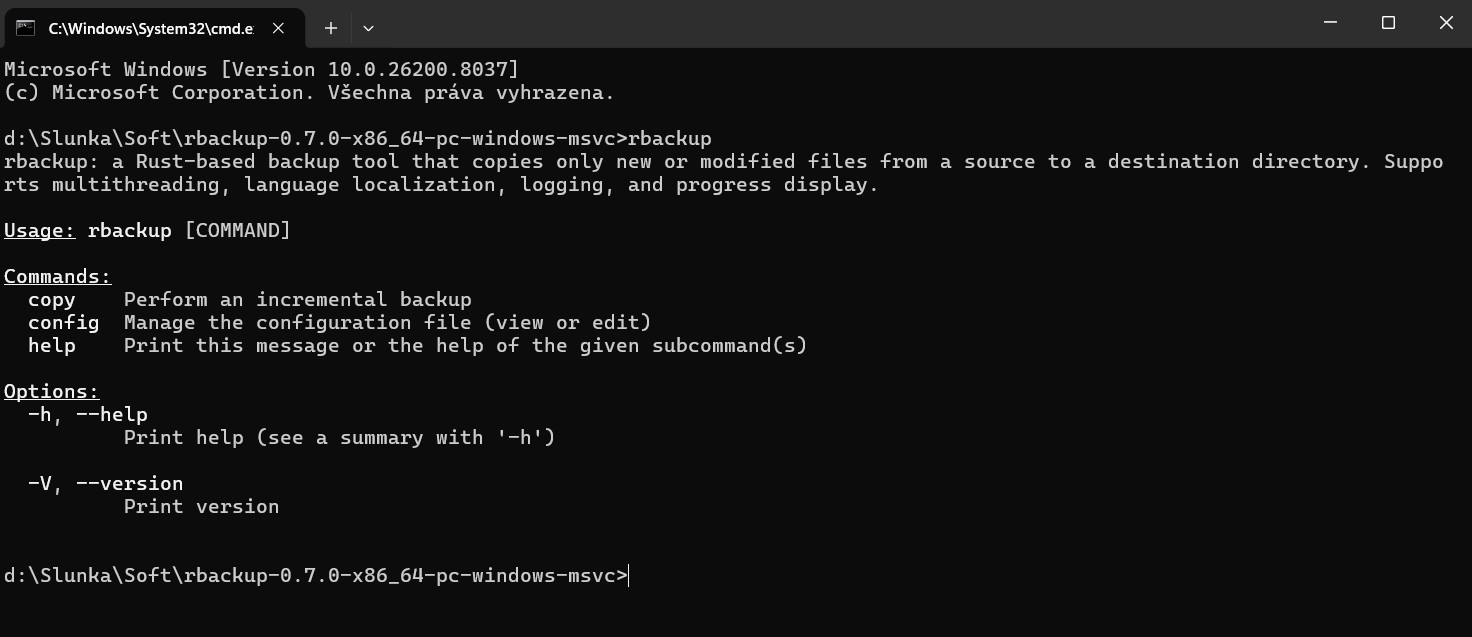Minimize the terminal window
Image resolution: width=1472 pixels, height=637 pixels.
(1330, 23)
